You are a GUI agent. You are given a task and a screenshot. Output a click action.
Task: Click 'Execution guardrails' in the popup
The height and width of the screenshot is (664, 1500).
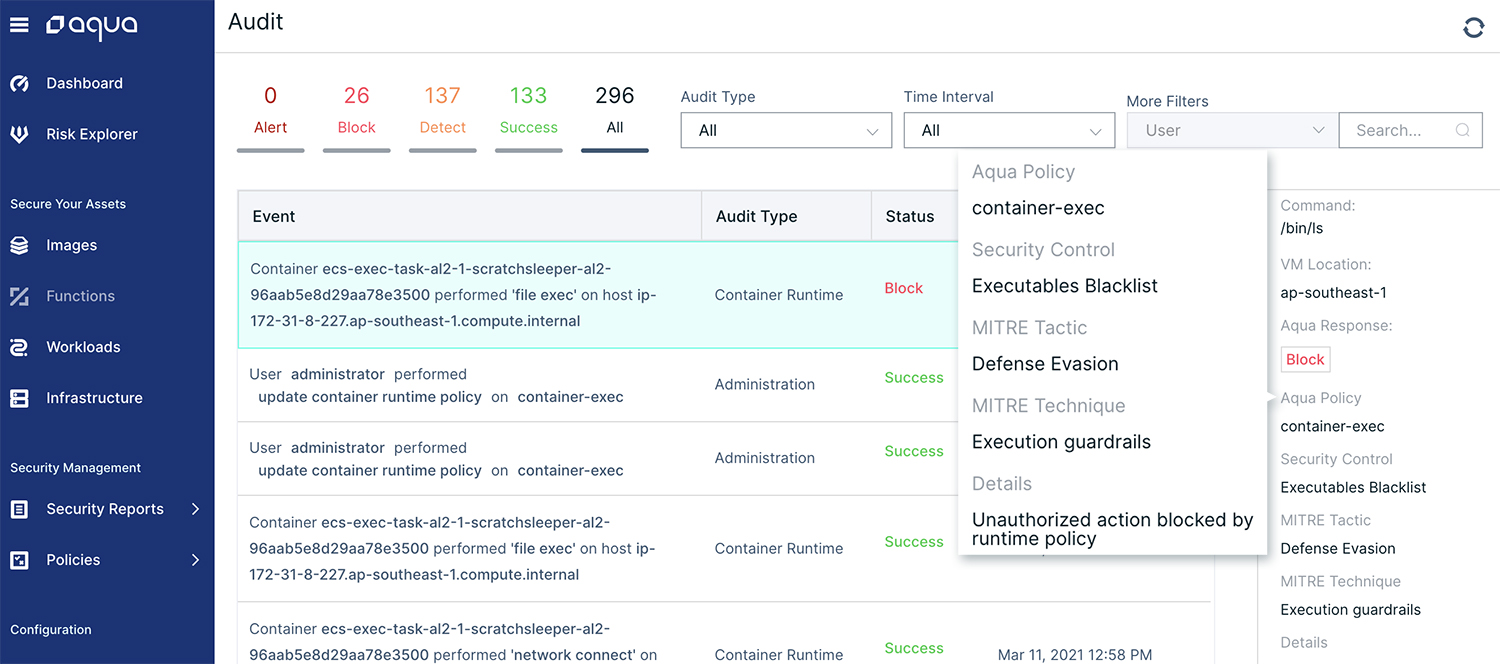[x=1061, y=442]
